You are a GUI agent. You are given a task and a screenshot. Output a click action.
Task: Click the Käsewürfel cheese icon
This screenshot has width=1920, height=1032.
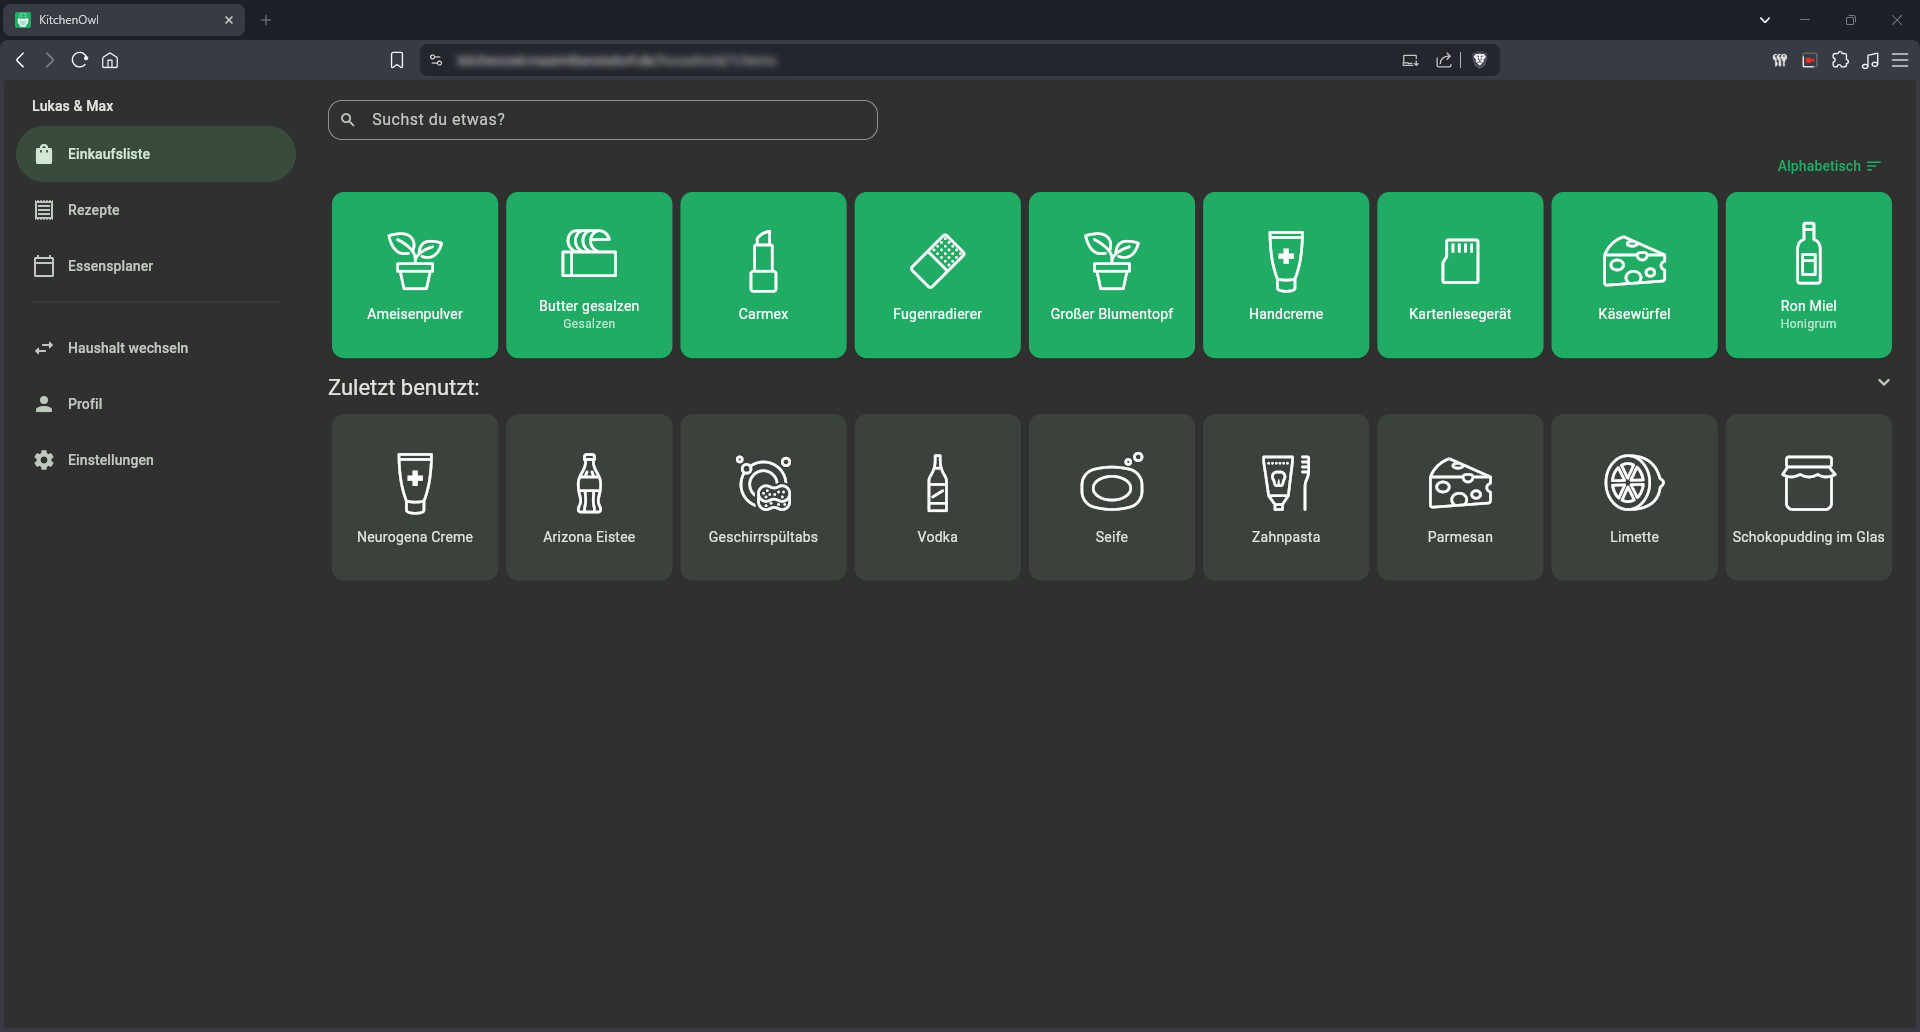coord(1634,262)
